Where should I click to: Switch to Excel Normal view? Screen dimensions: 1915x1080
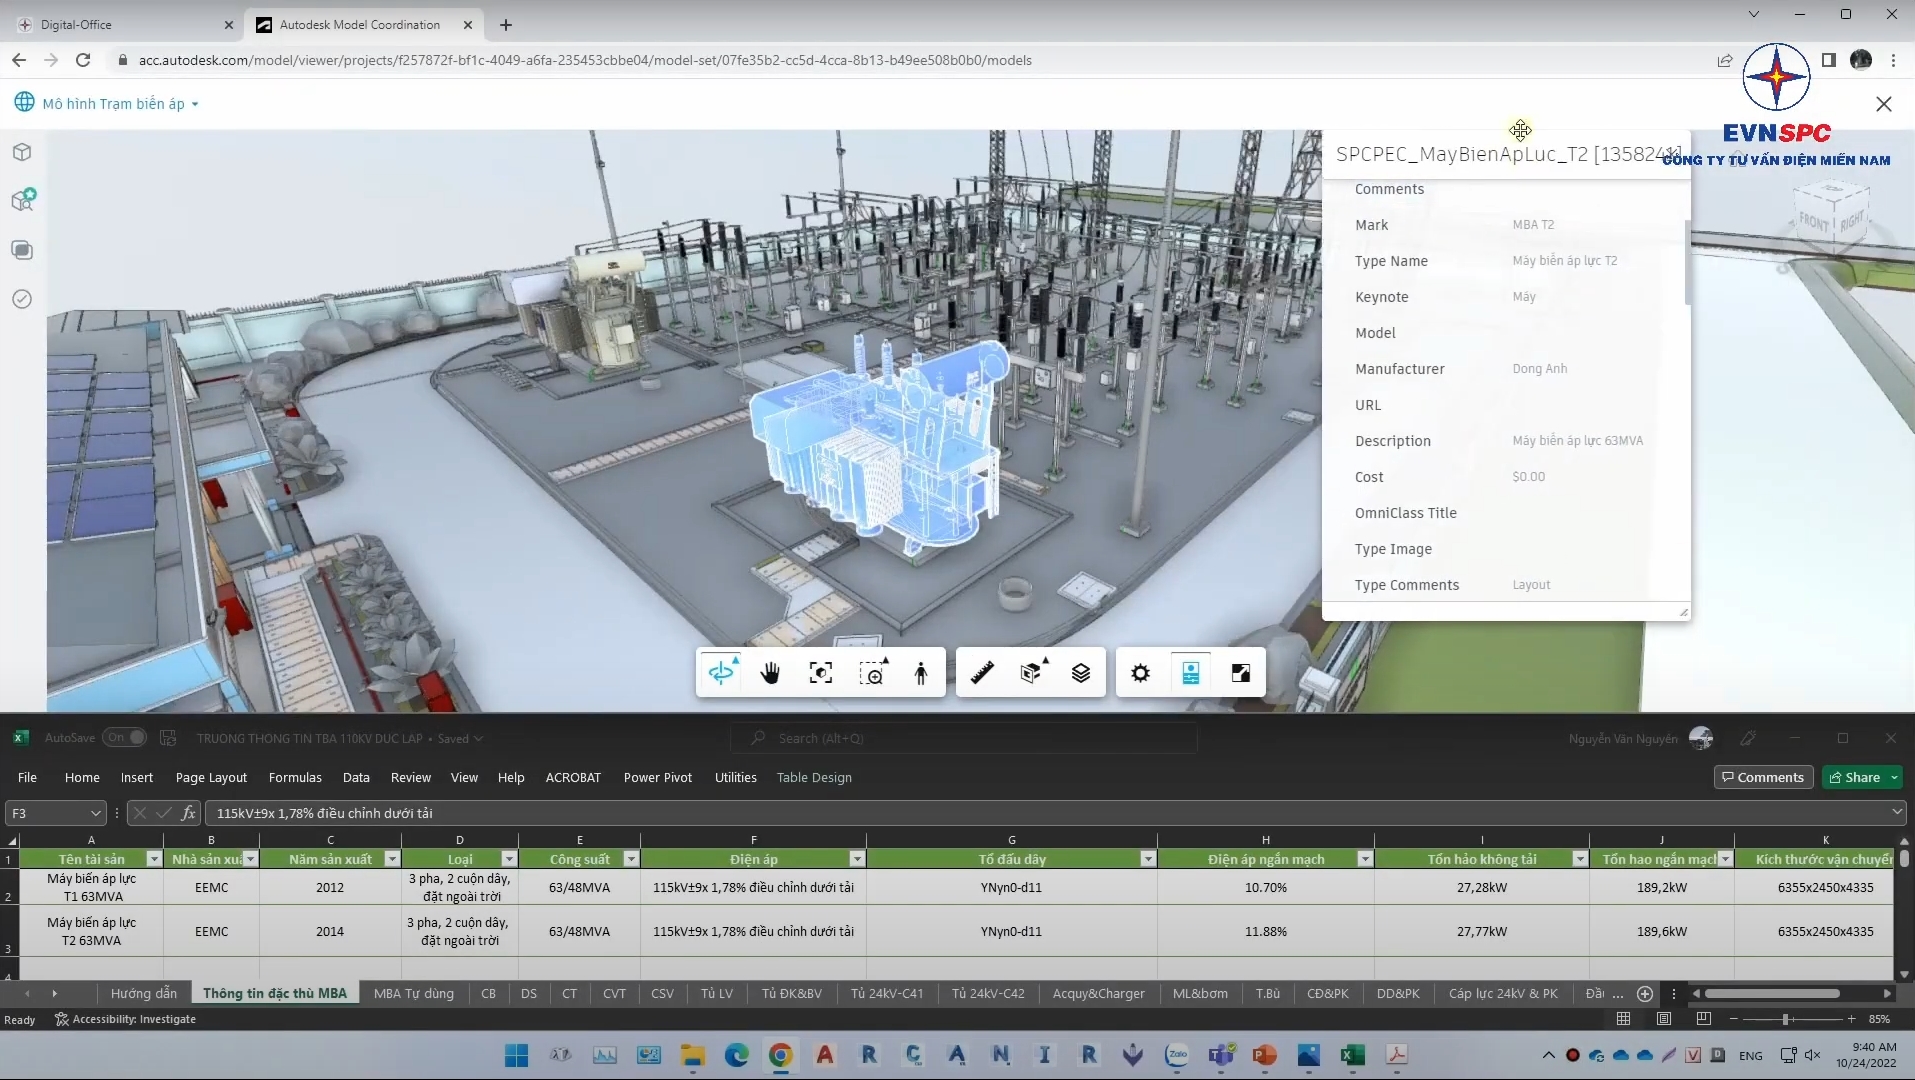pyautogui.click(x=1623, y=1019)
